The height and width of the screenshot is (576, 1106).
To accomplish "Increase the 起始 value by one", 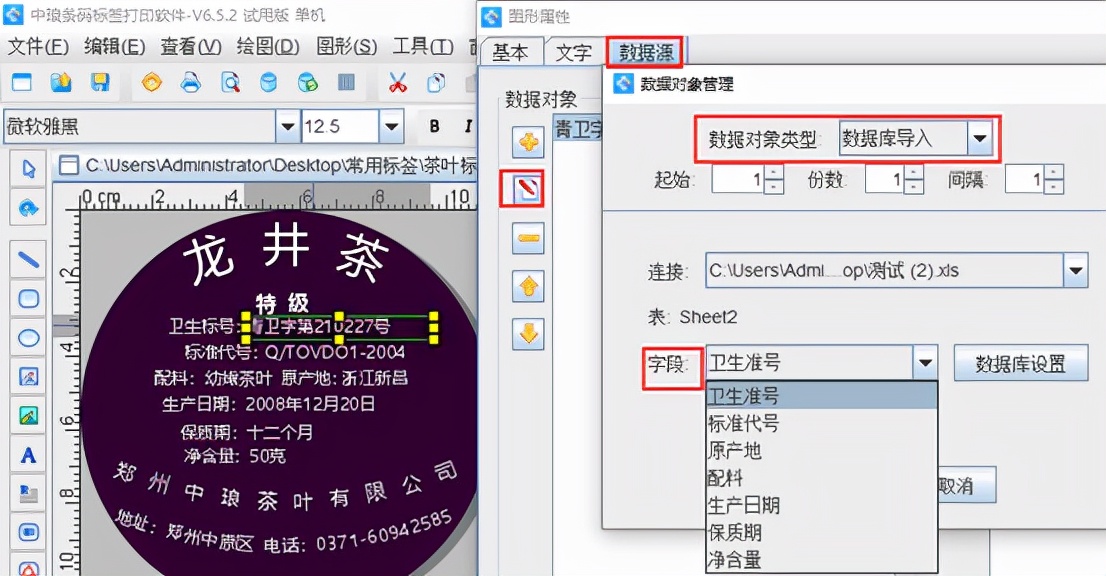I will [x=774, y=173].
